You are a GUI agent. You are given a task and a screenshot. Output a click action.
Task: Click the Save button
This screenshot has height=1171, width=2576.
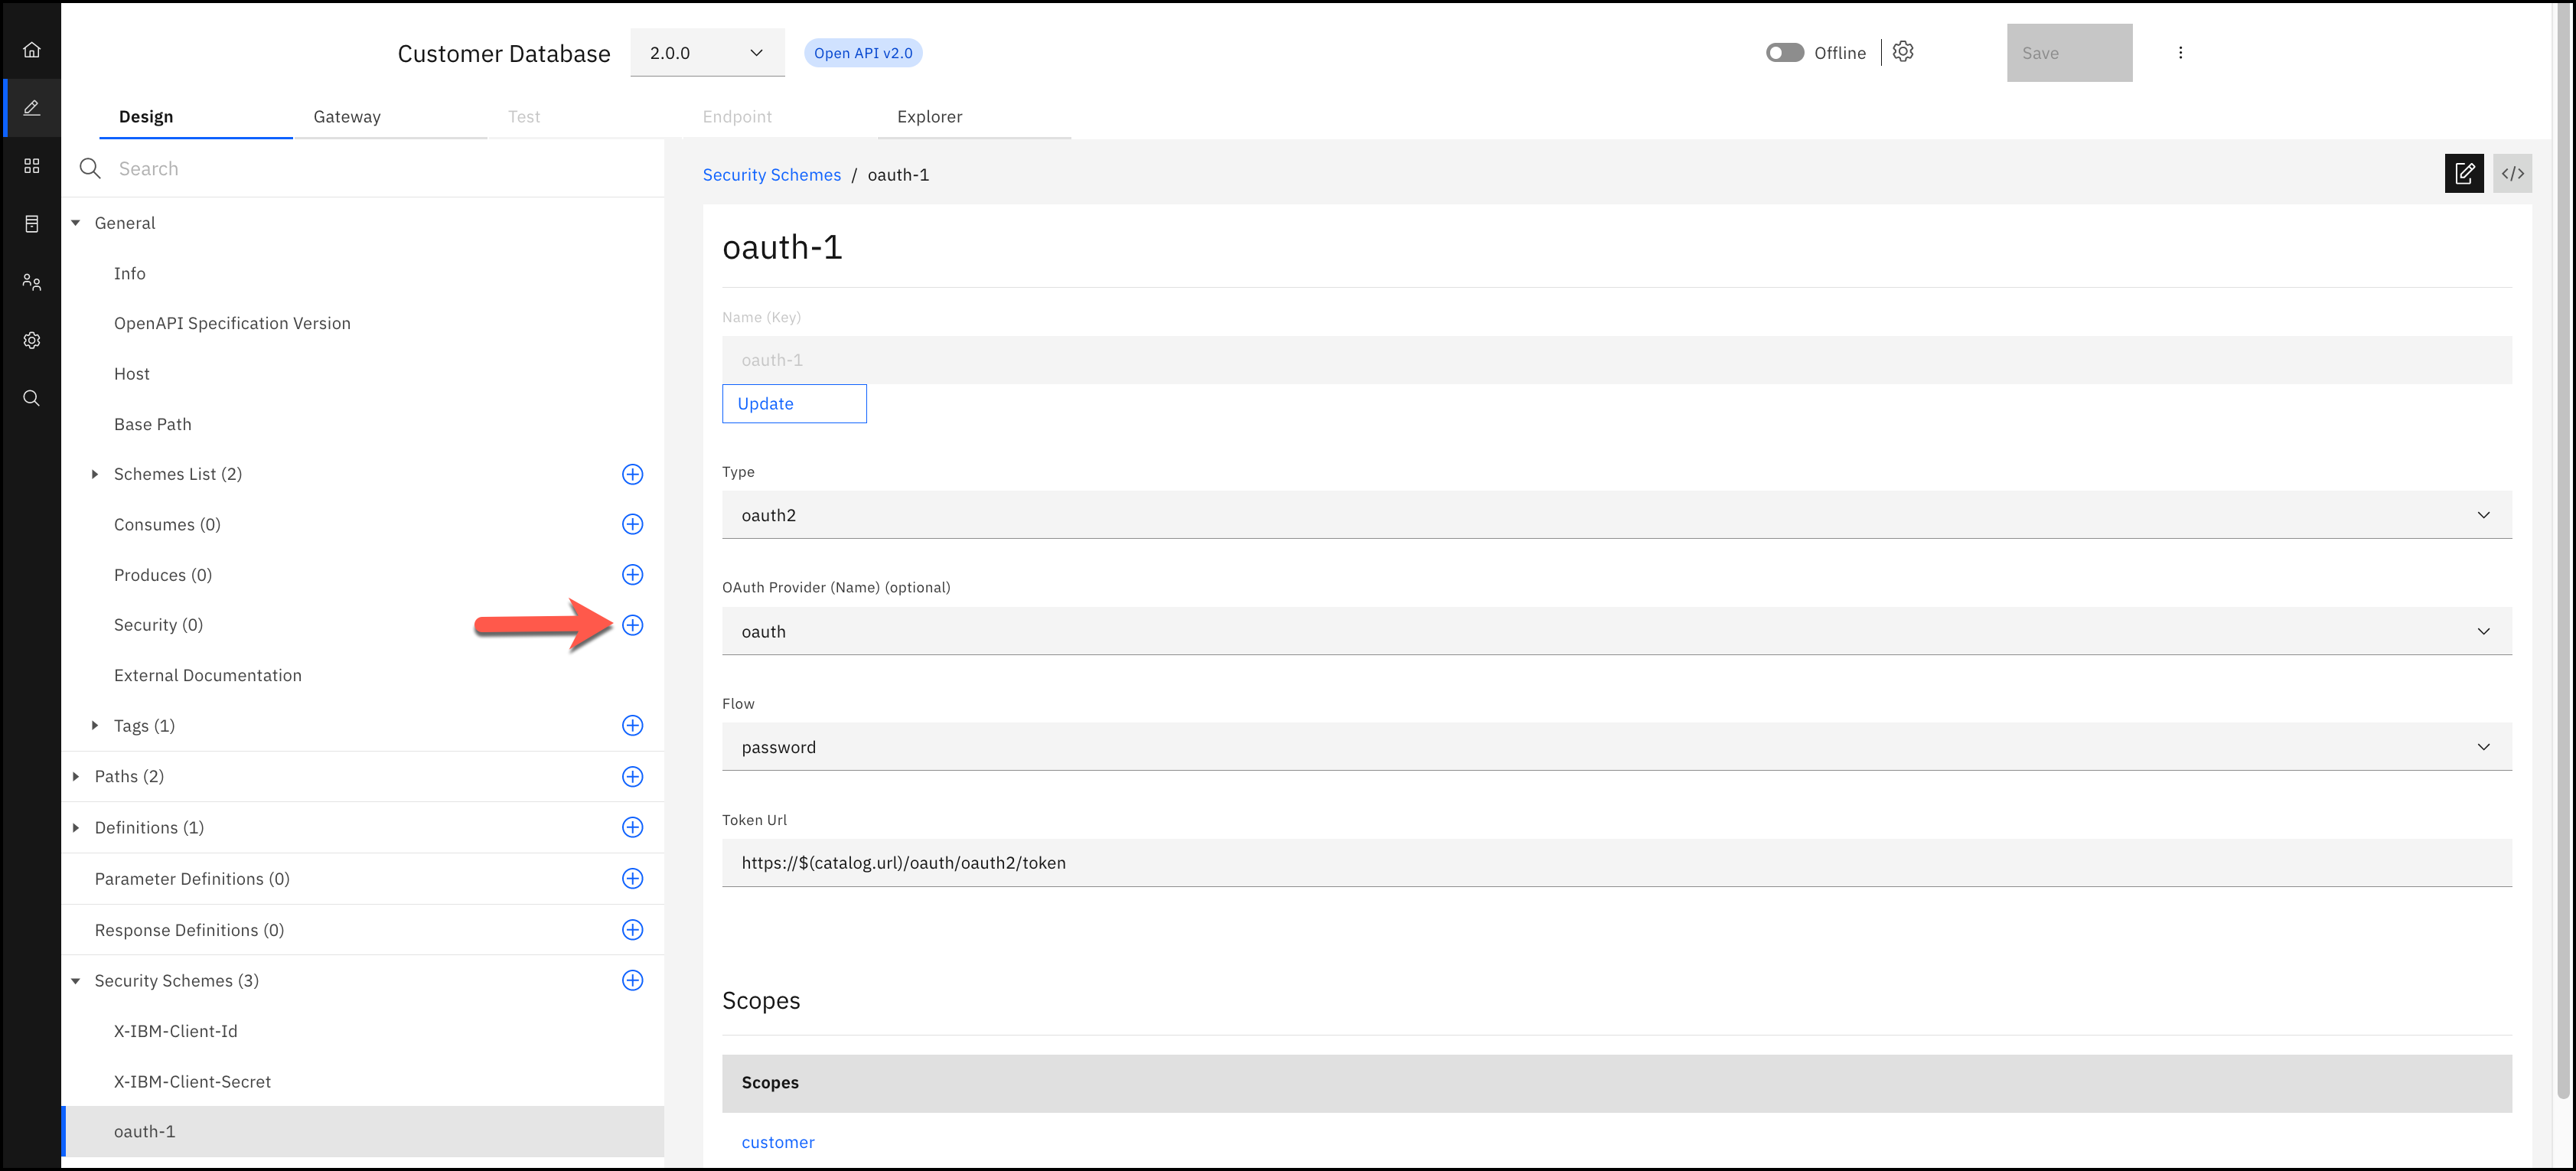coord(2069,52)
